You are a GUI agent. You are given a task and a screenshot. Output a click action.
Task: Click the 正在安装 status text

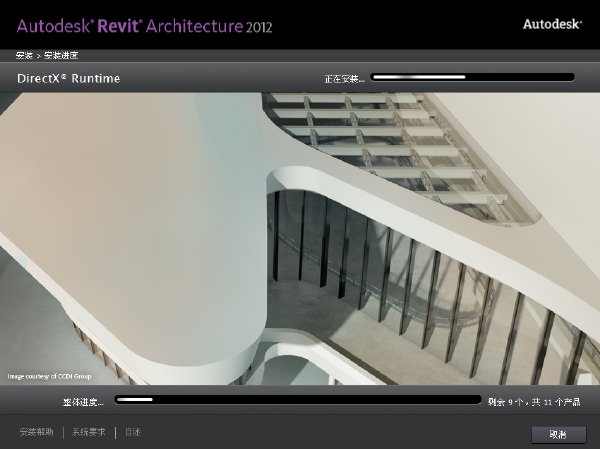[344, 79]
